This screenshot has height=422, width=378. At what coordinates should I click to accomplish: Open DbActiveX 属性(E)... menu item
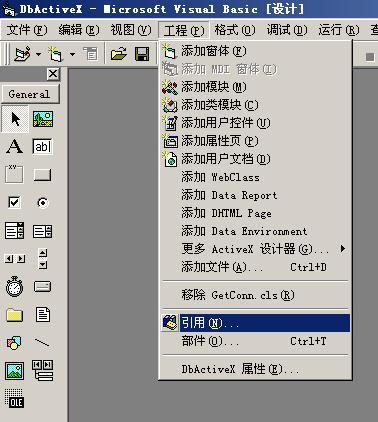point(256,369)
